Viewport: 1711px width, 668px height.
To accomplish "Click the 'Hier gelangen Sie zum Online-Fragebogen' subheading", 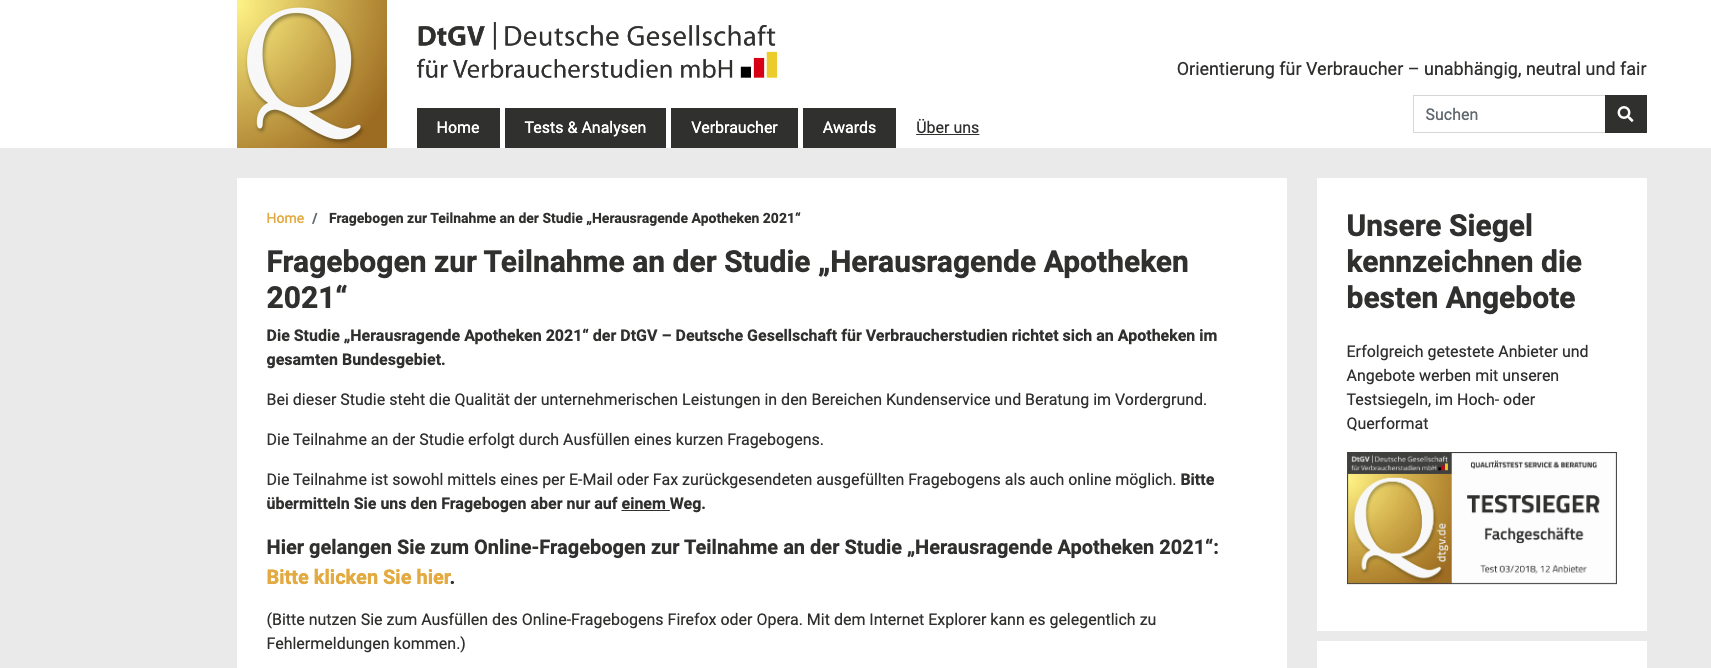I will (x=742, y=547).
